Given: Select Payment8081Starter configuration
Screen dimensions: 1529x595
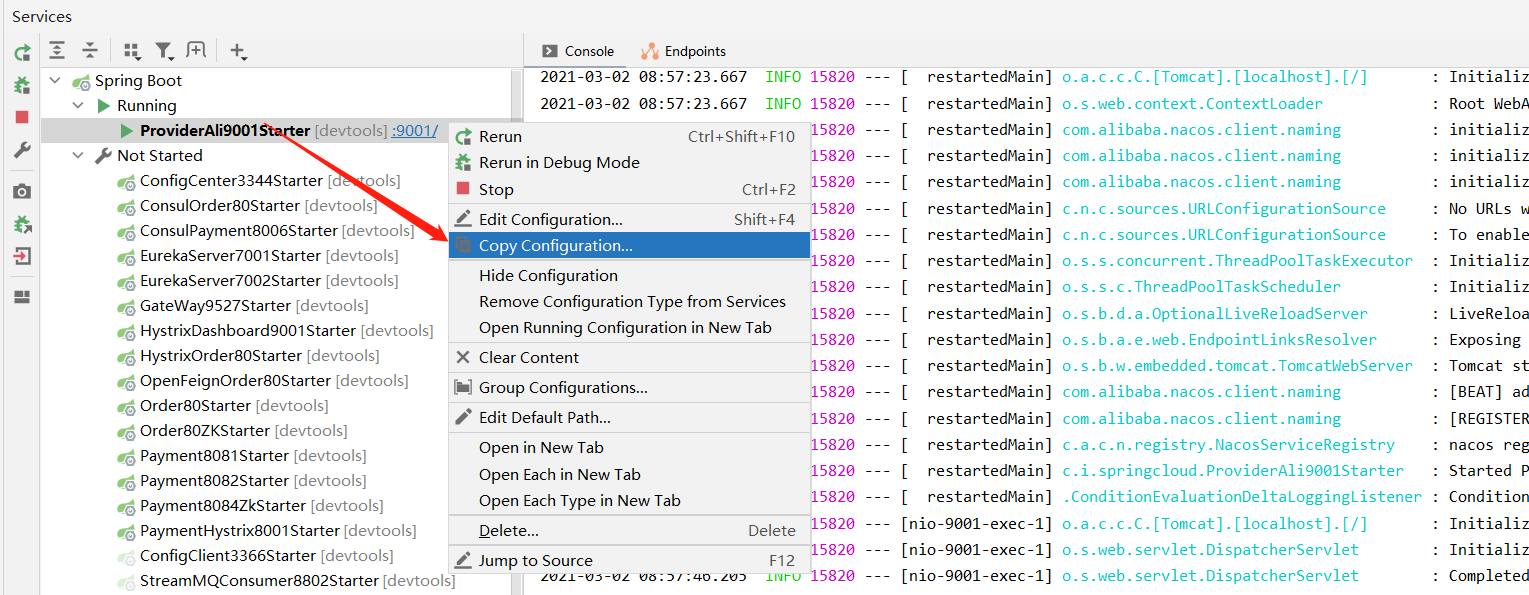Looking at the screenshot, I should click(214, 456).
